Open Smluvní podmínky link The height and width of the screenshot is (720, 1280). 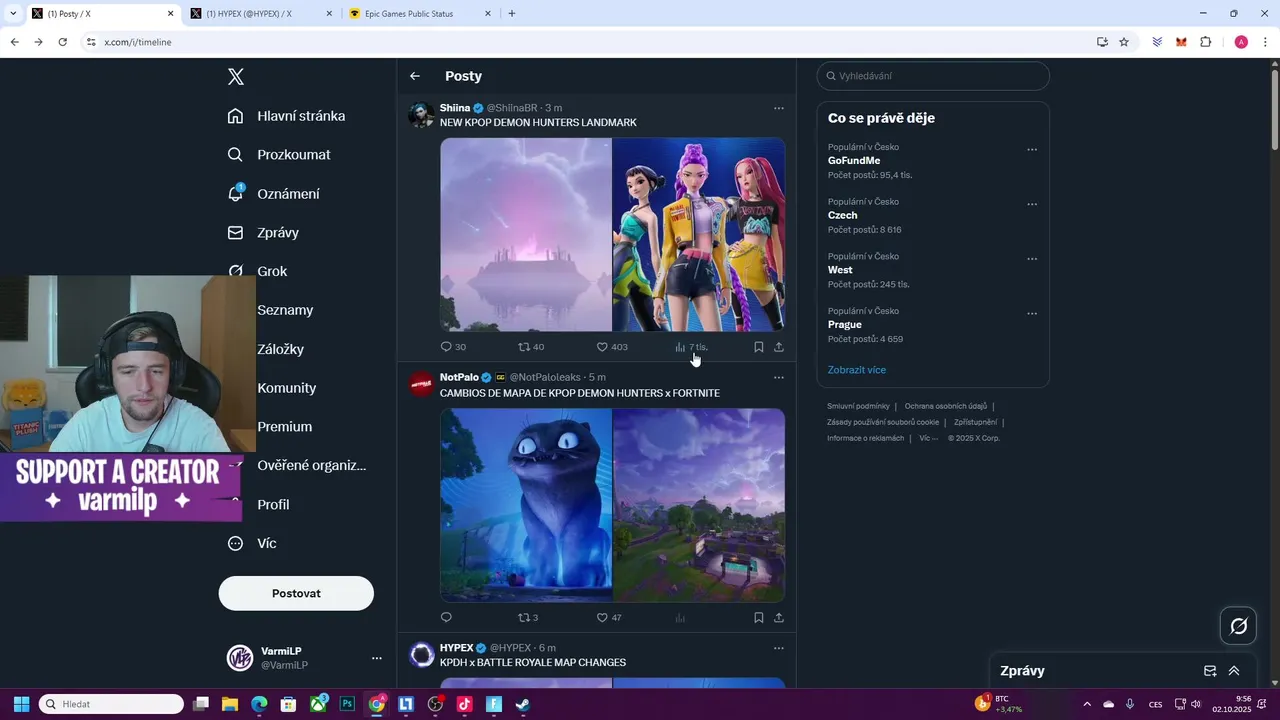click(858, 406)
